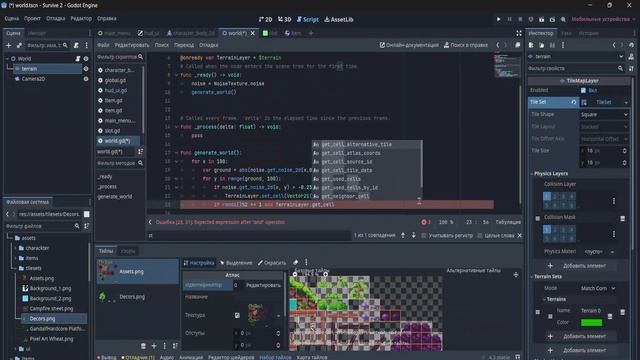Open the Project menu
The image size is (640, 360).
coord(32,19)
